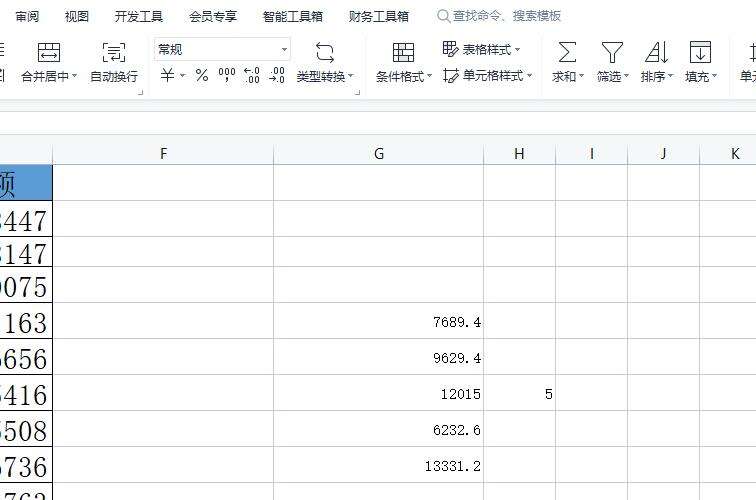Click the 排序 sort icon

pyautogui.click(x=657, y=52)
